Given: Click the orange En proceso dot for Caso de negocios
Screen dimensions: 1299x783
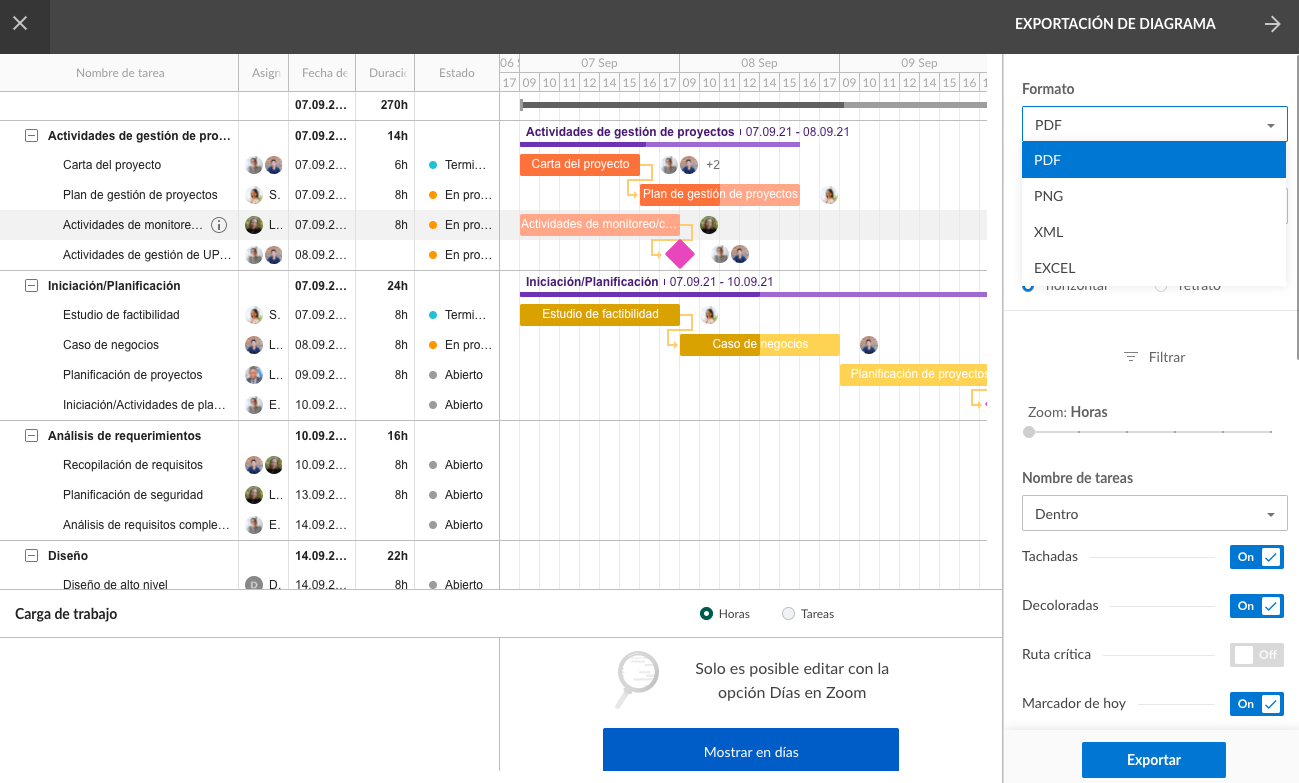Looking at the screenshot, I should tap(431, 344).
